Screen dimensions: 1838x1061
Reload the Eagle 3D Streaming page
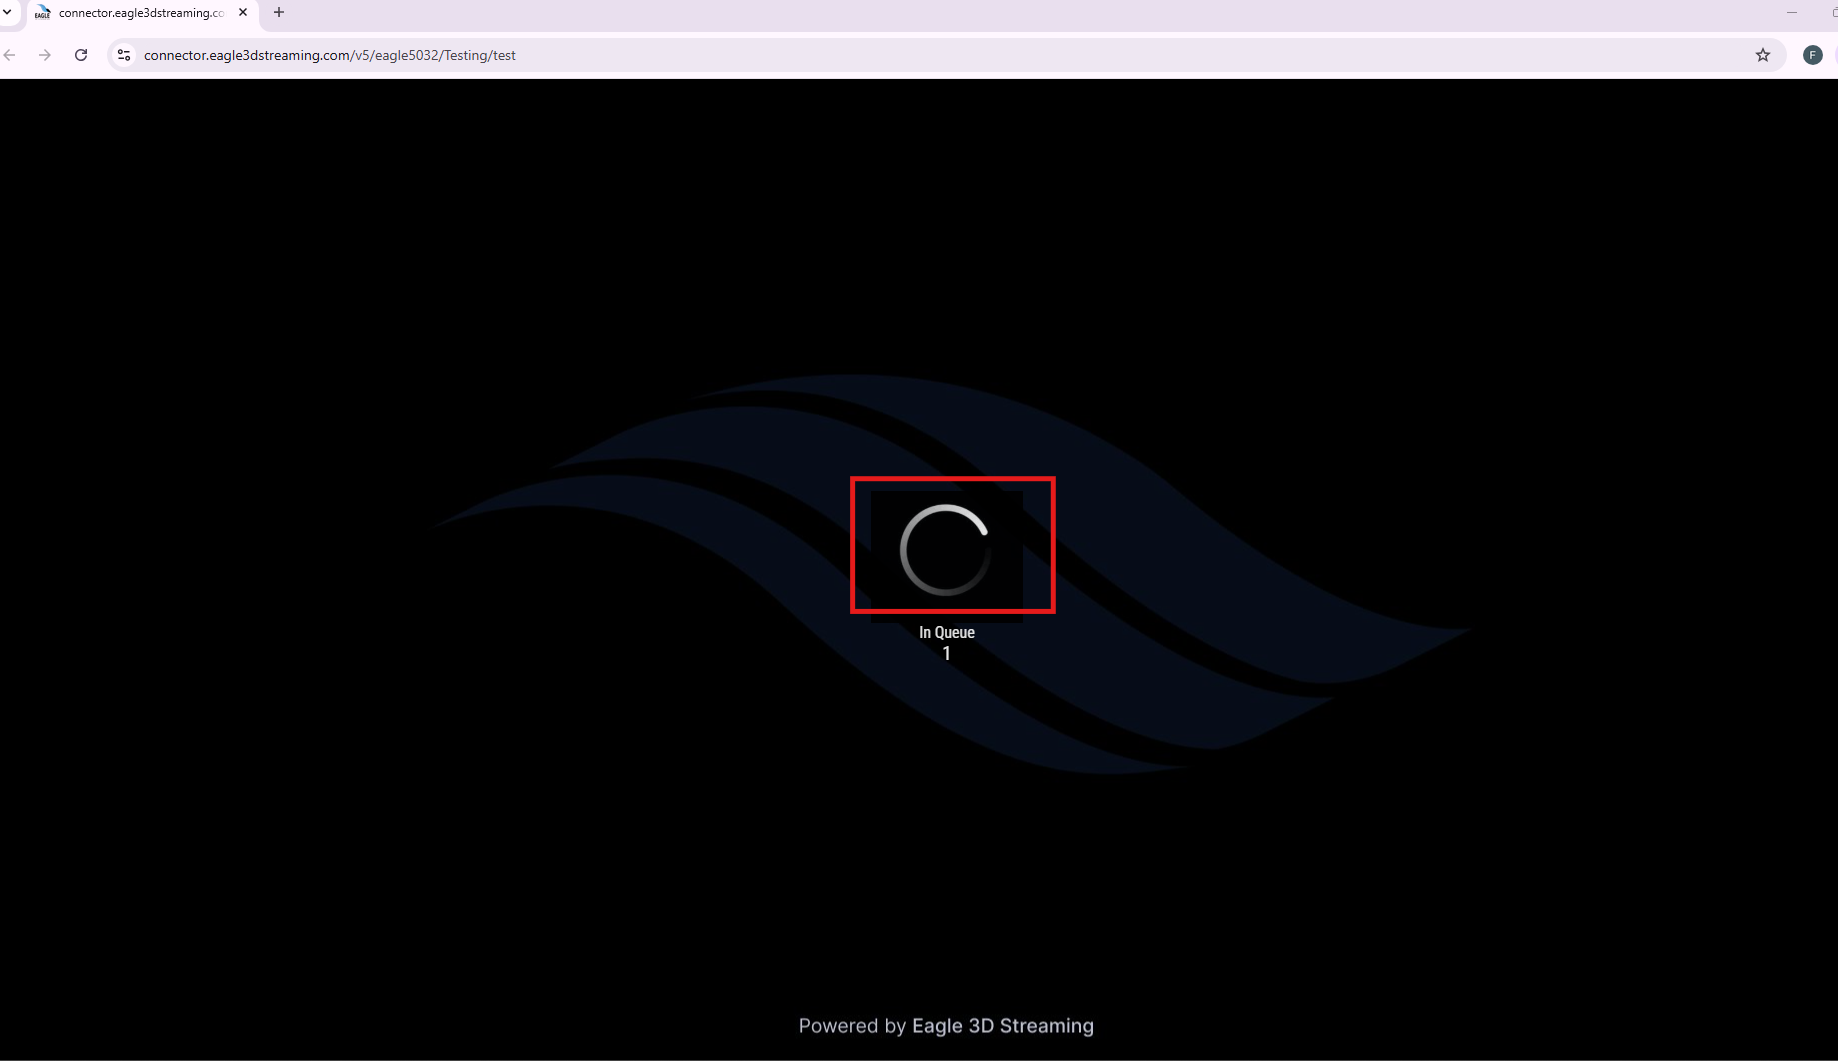pos(81,55)
